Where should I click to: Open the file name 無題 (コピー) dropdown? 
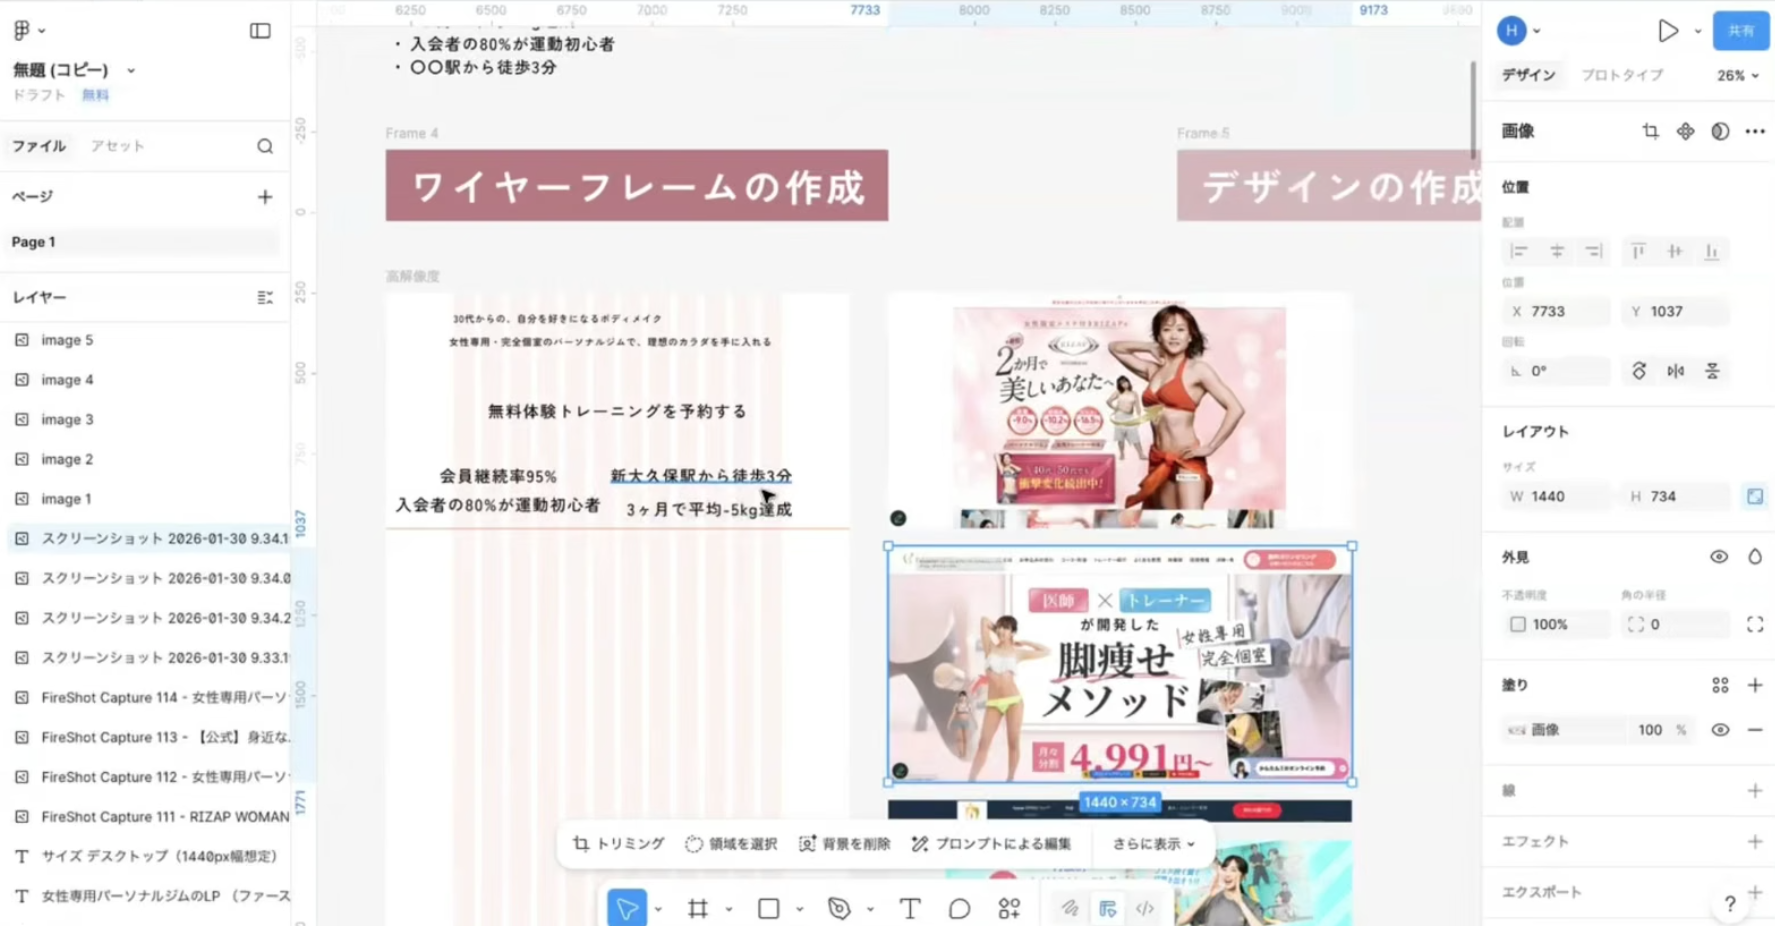[131, 71]
